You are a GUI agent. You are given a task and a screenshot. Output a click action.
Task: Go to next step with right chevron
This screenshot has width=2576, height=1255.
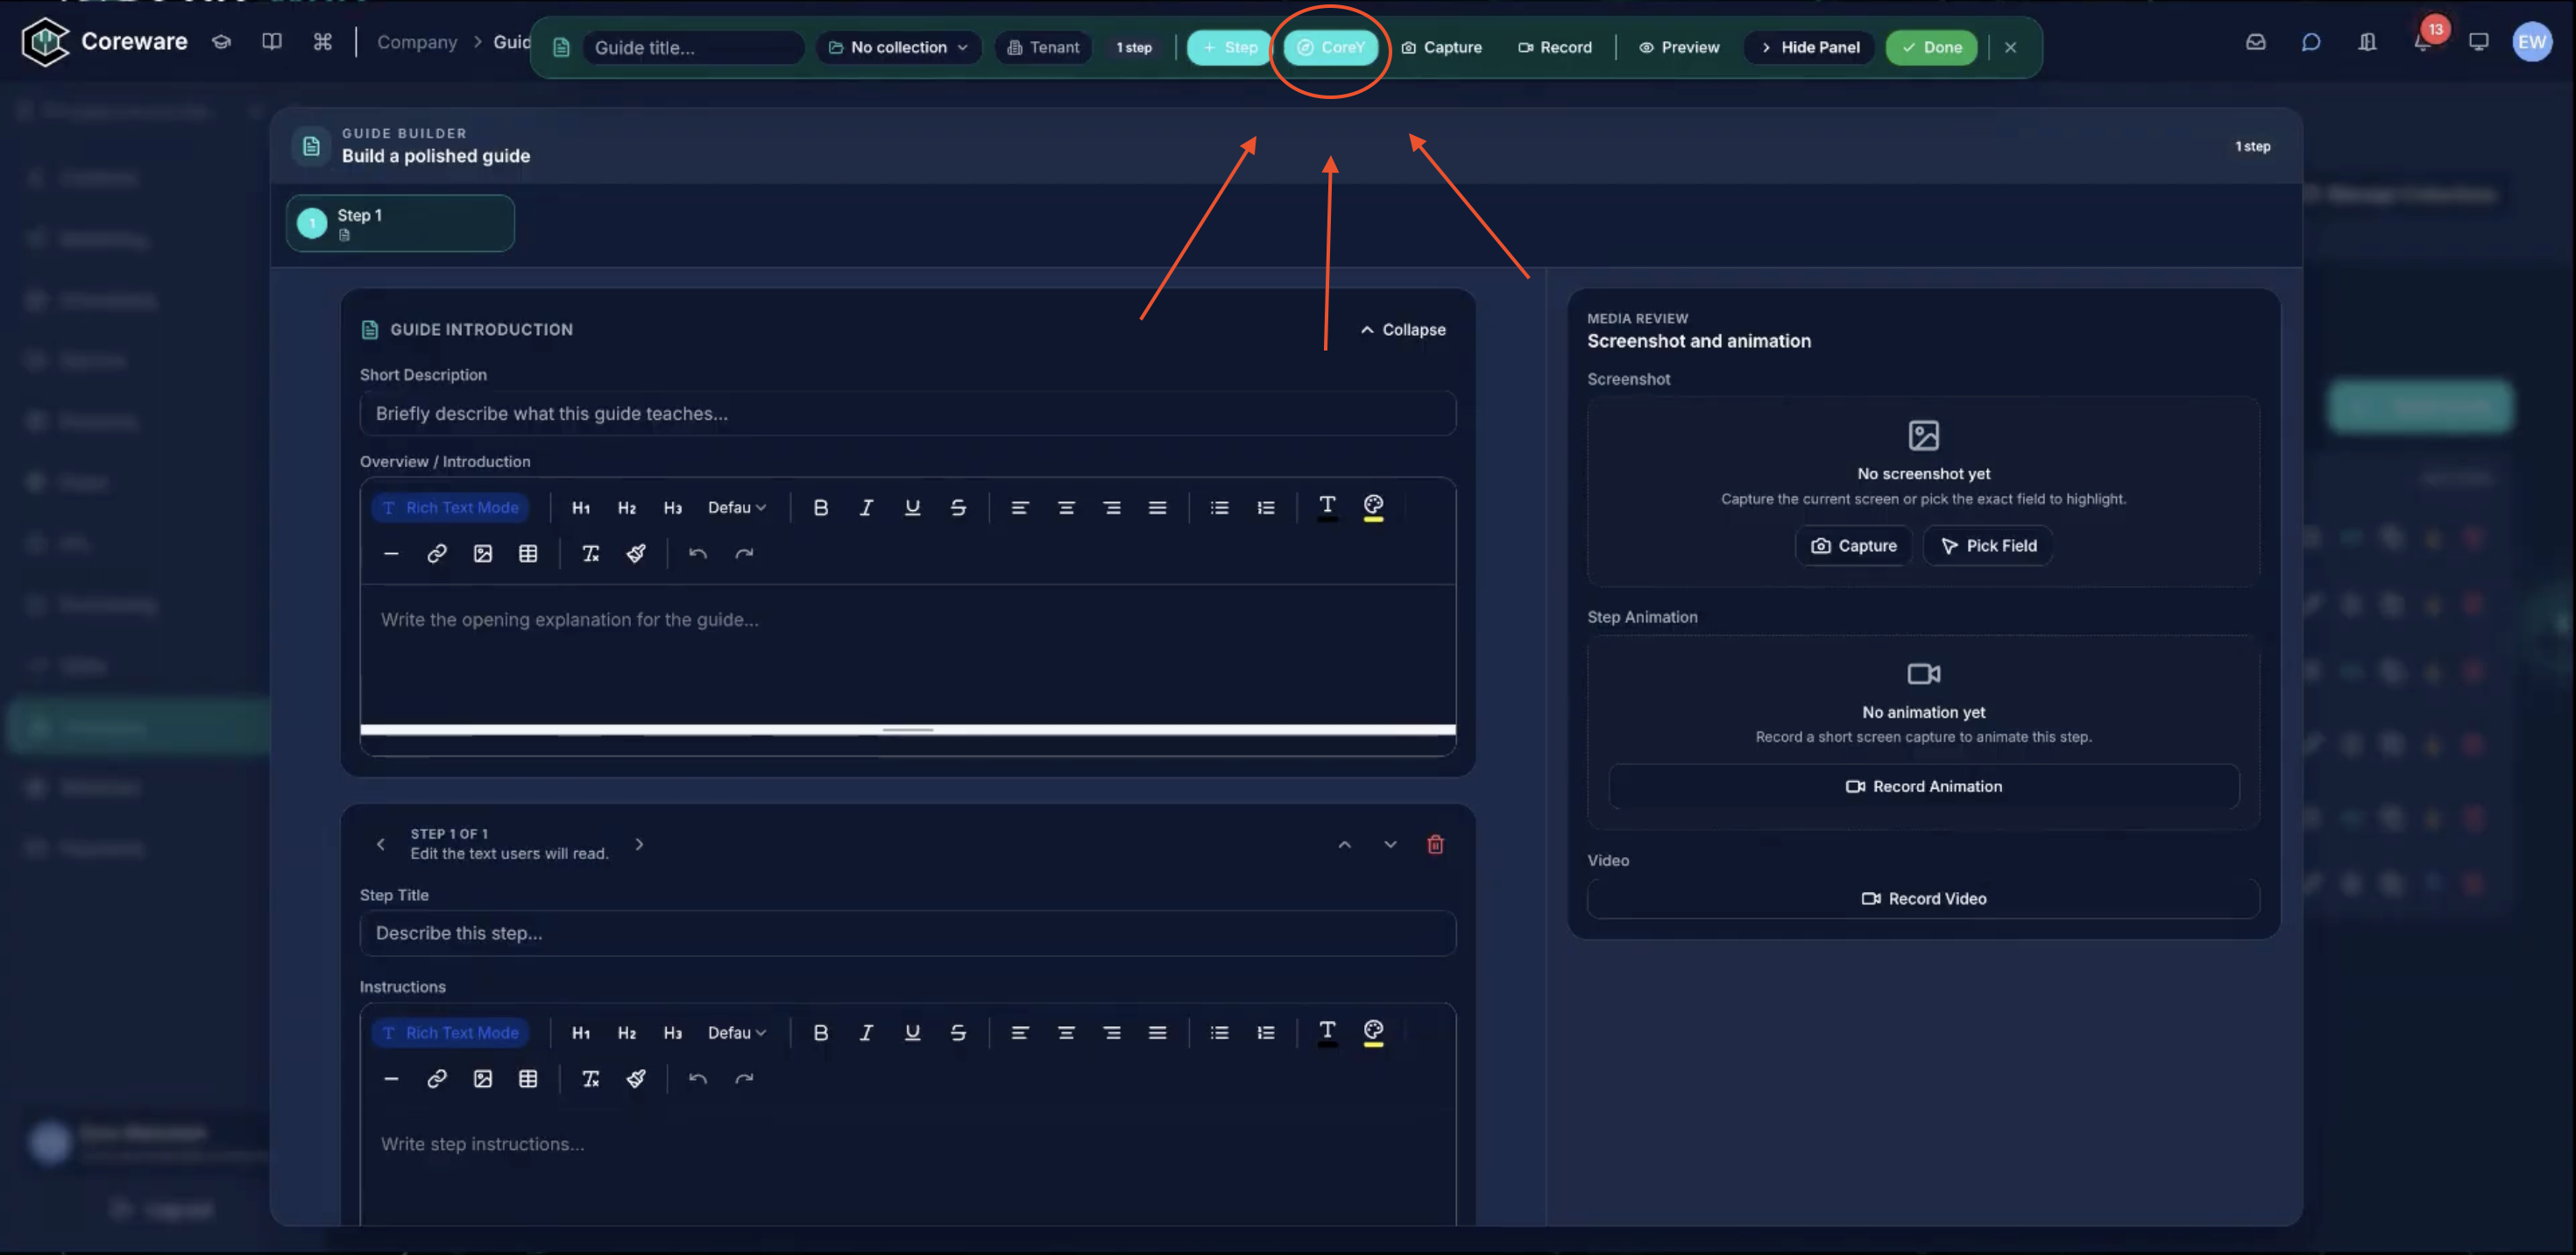click(639, 845)
